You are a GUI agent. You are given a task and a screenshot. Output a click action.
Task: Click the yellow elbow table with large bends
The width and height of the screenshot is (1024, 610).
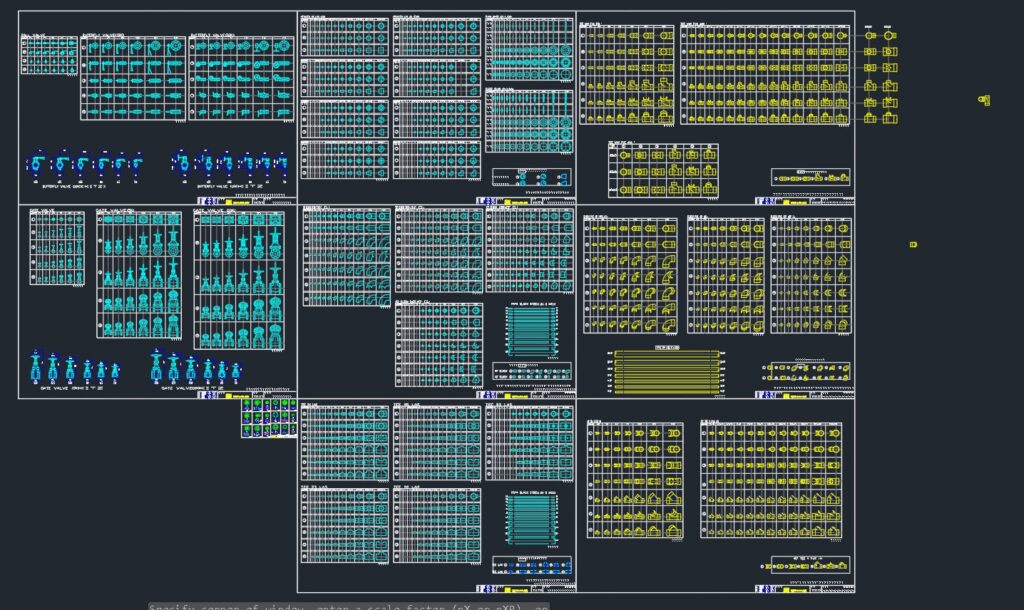(630, 276)
